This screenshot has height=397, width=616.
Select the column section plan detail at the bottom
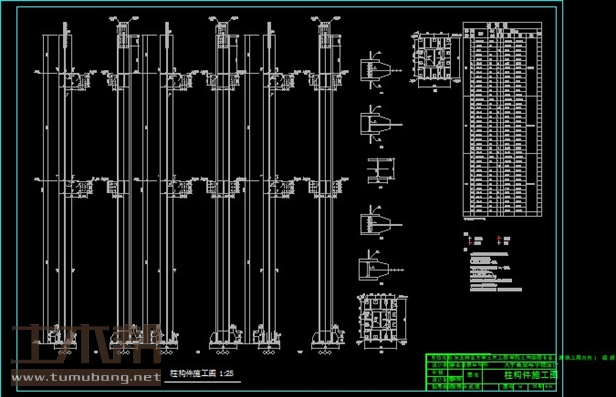(382, 321)
